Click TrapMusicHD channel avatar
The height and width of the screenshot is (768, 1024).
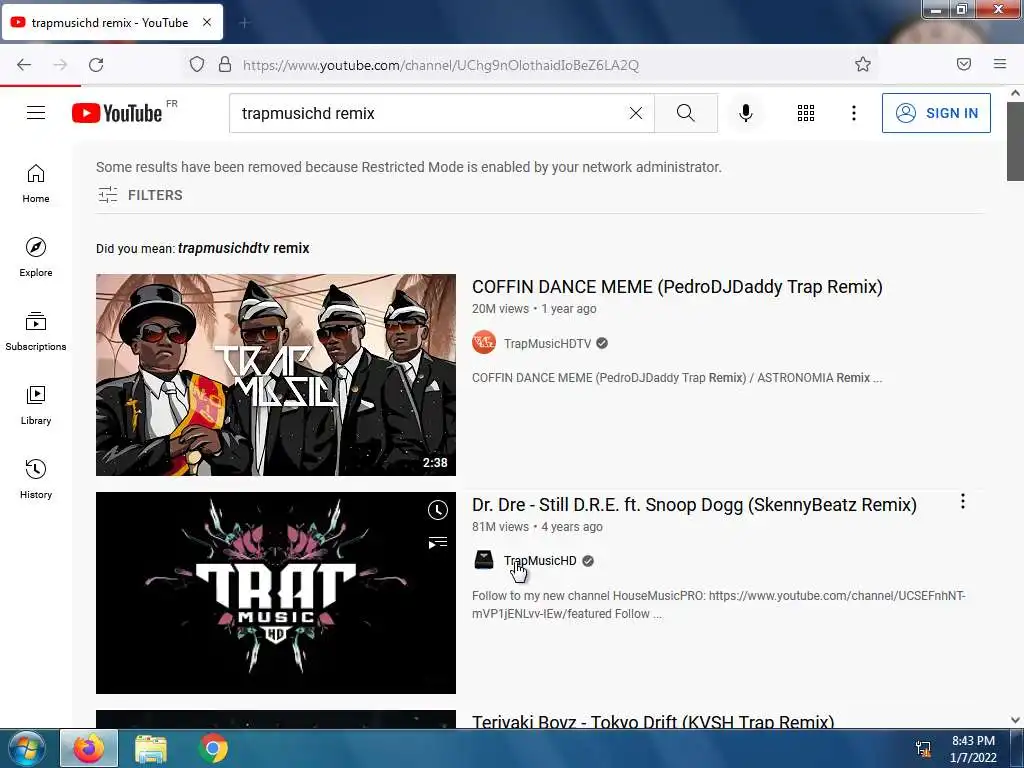(x=484, y=560)
